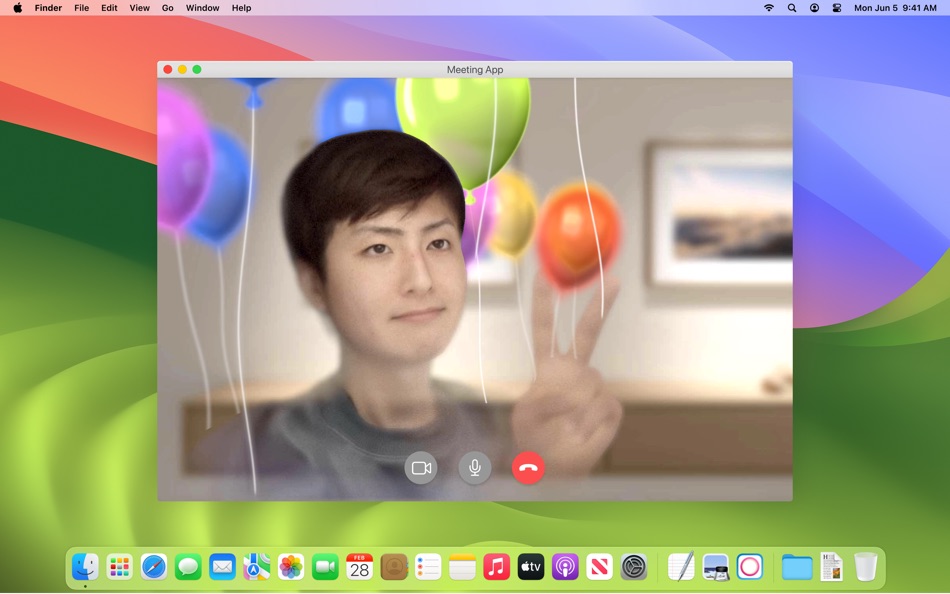Hang up the call with the red button
The height and width of the screenshot is (594, 950).
529,467
